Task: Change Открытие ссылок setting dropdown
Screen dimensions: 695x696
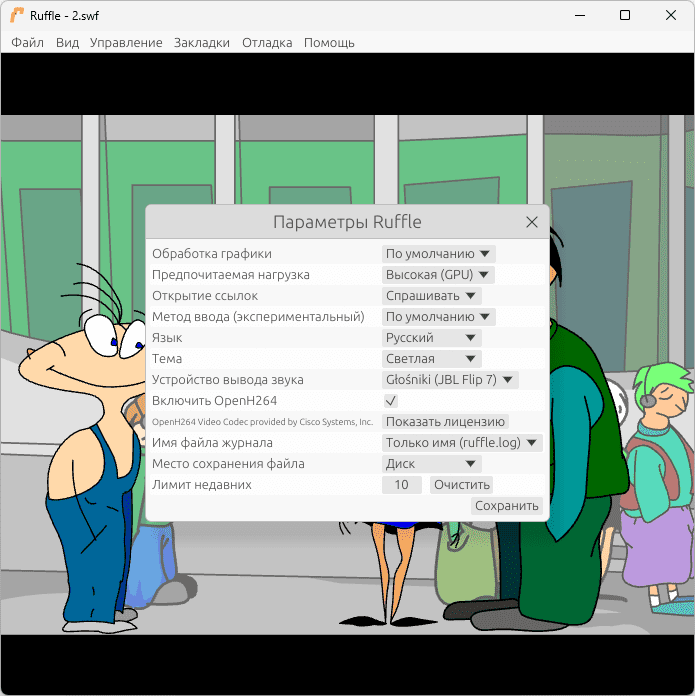Action: [431, 296]
